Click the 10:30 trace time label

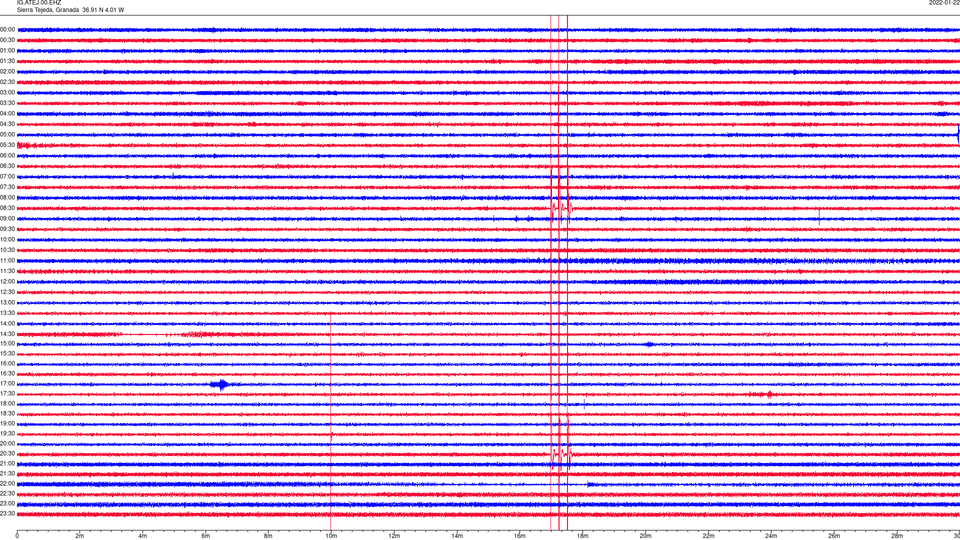click(x=7, y=250)
